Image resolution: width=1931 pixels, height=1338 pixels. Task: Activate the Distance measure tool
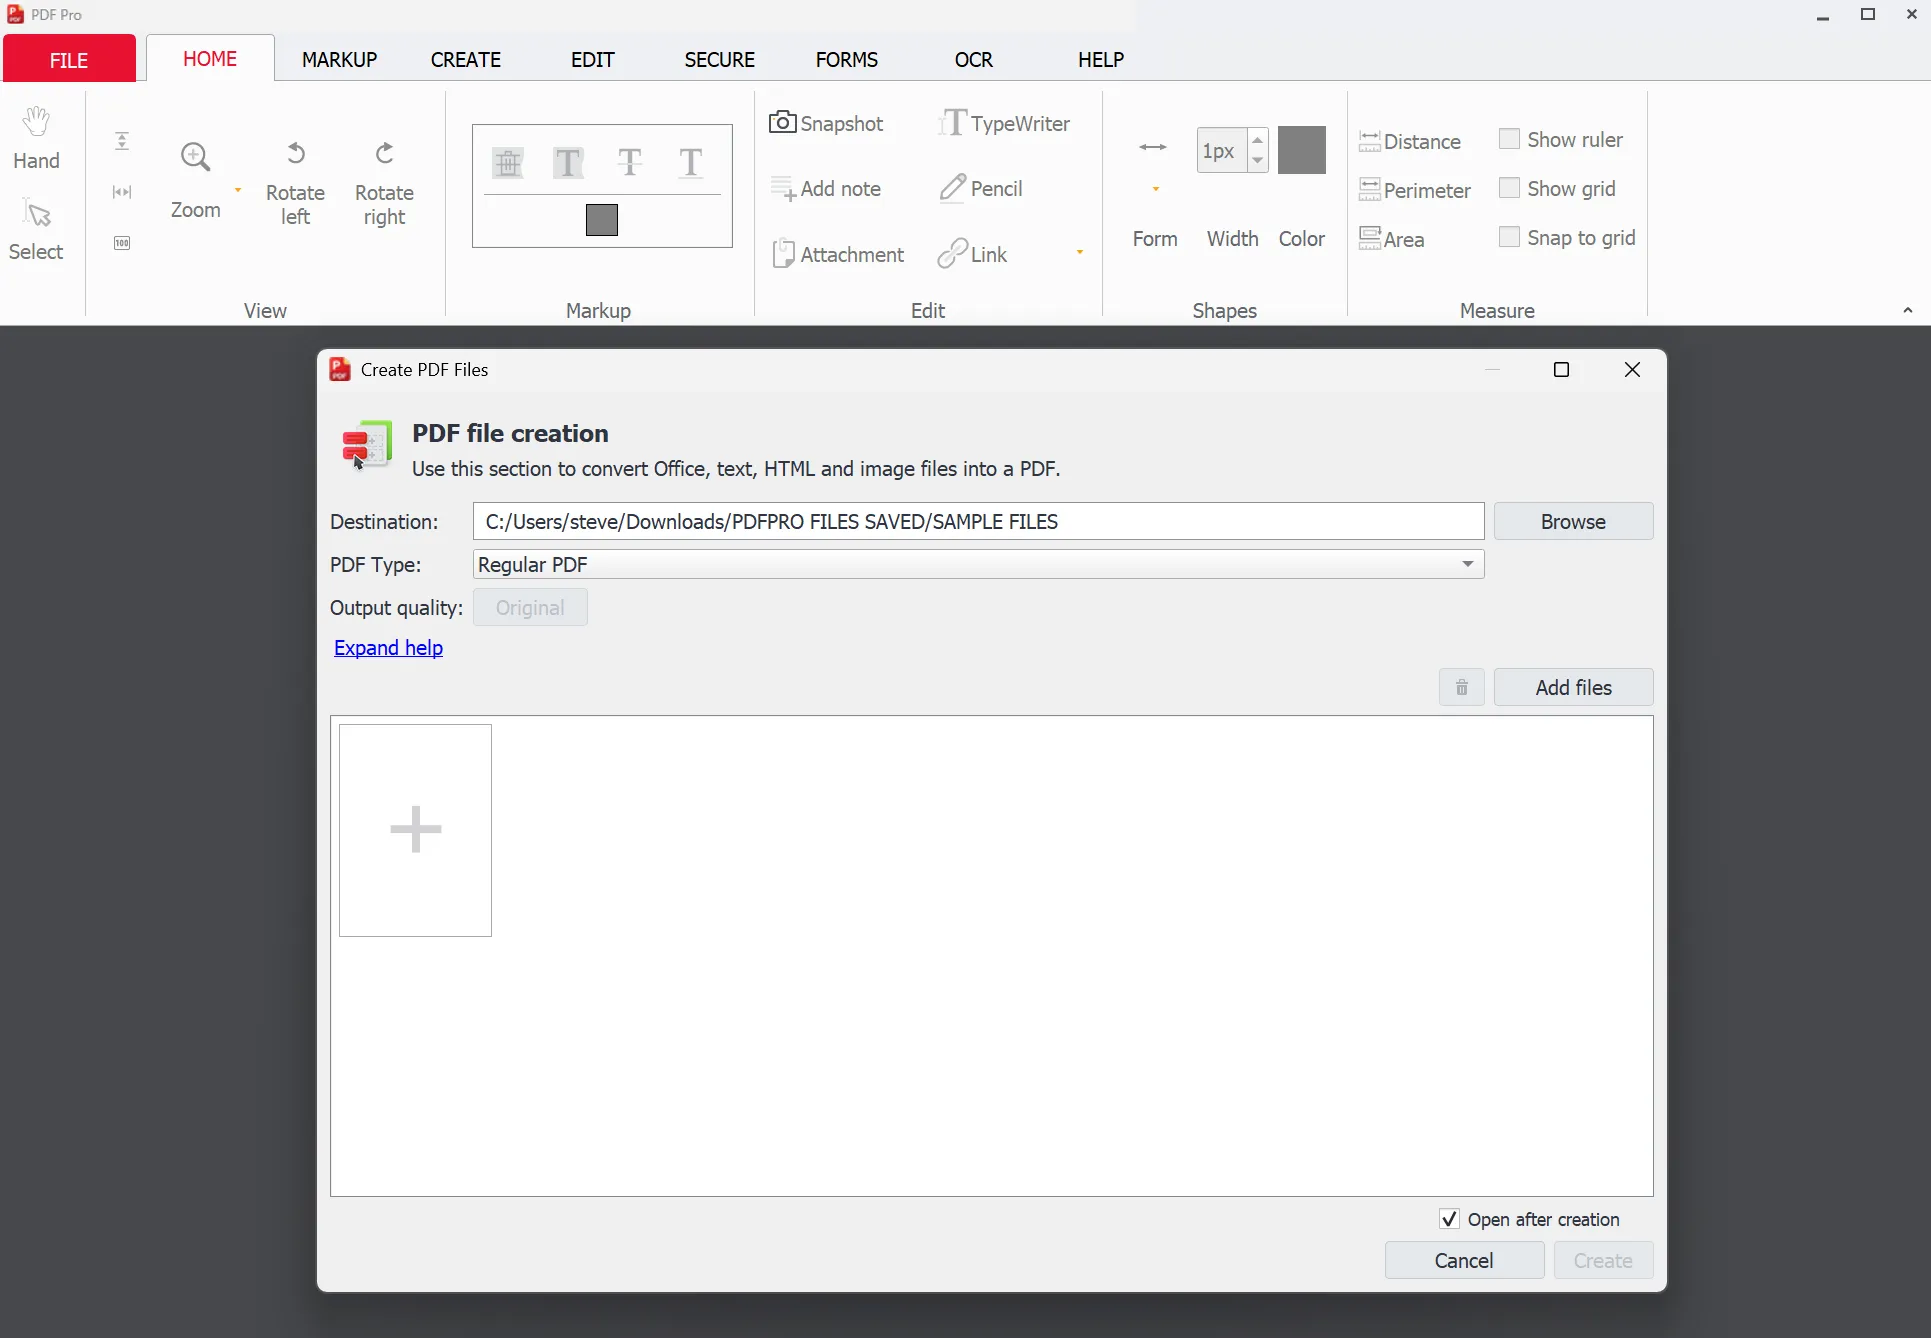point(1410,141)
